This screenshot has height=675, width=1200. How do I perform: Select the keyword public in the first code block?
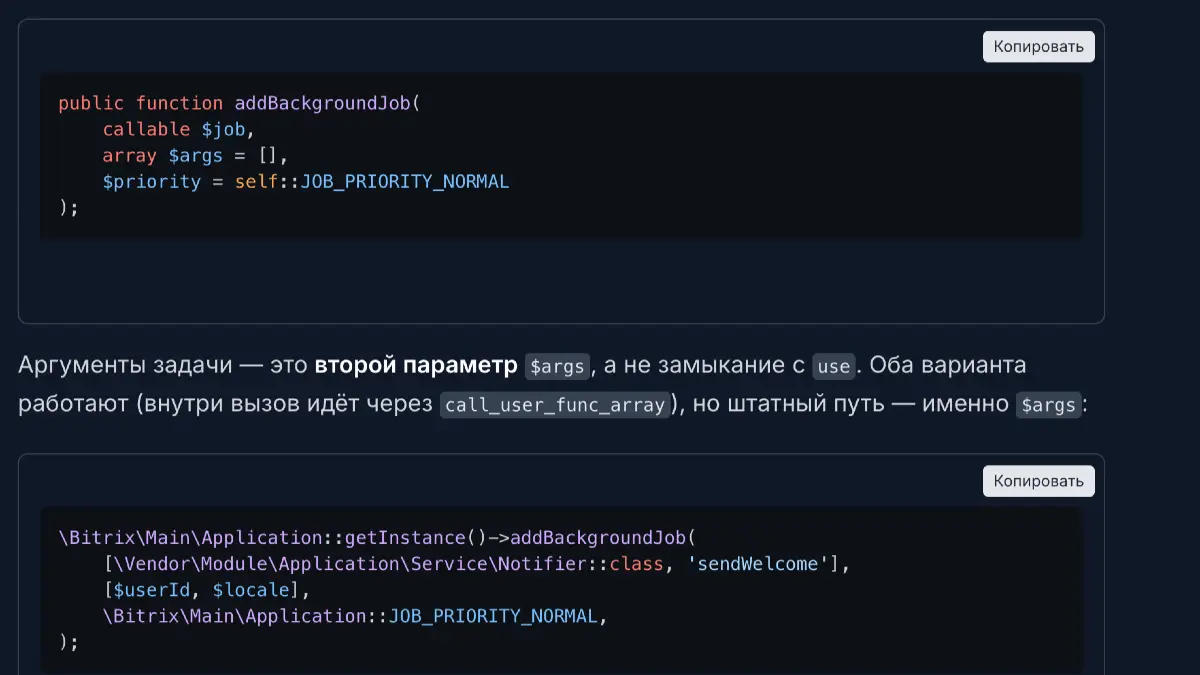click(x=88, y=103)
